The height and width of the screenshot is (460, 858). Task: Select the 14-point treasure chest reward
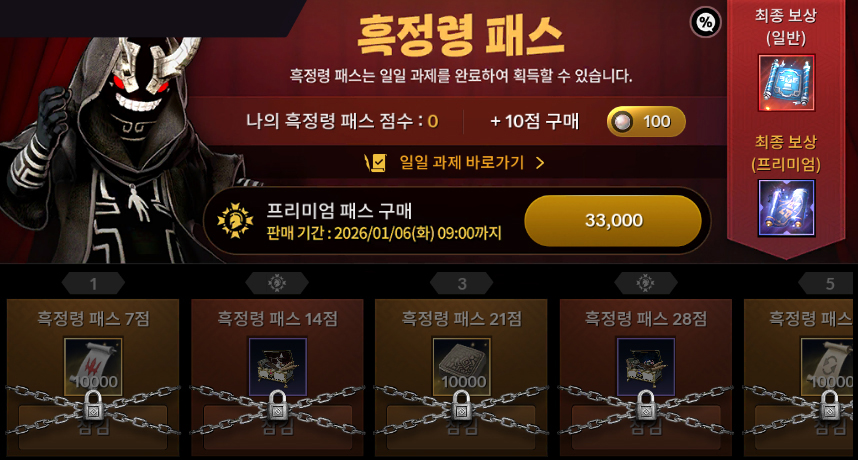point(278,366)
